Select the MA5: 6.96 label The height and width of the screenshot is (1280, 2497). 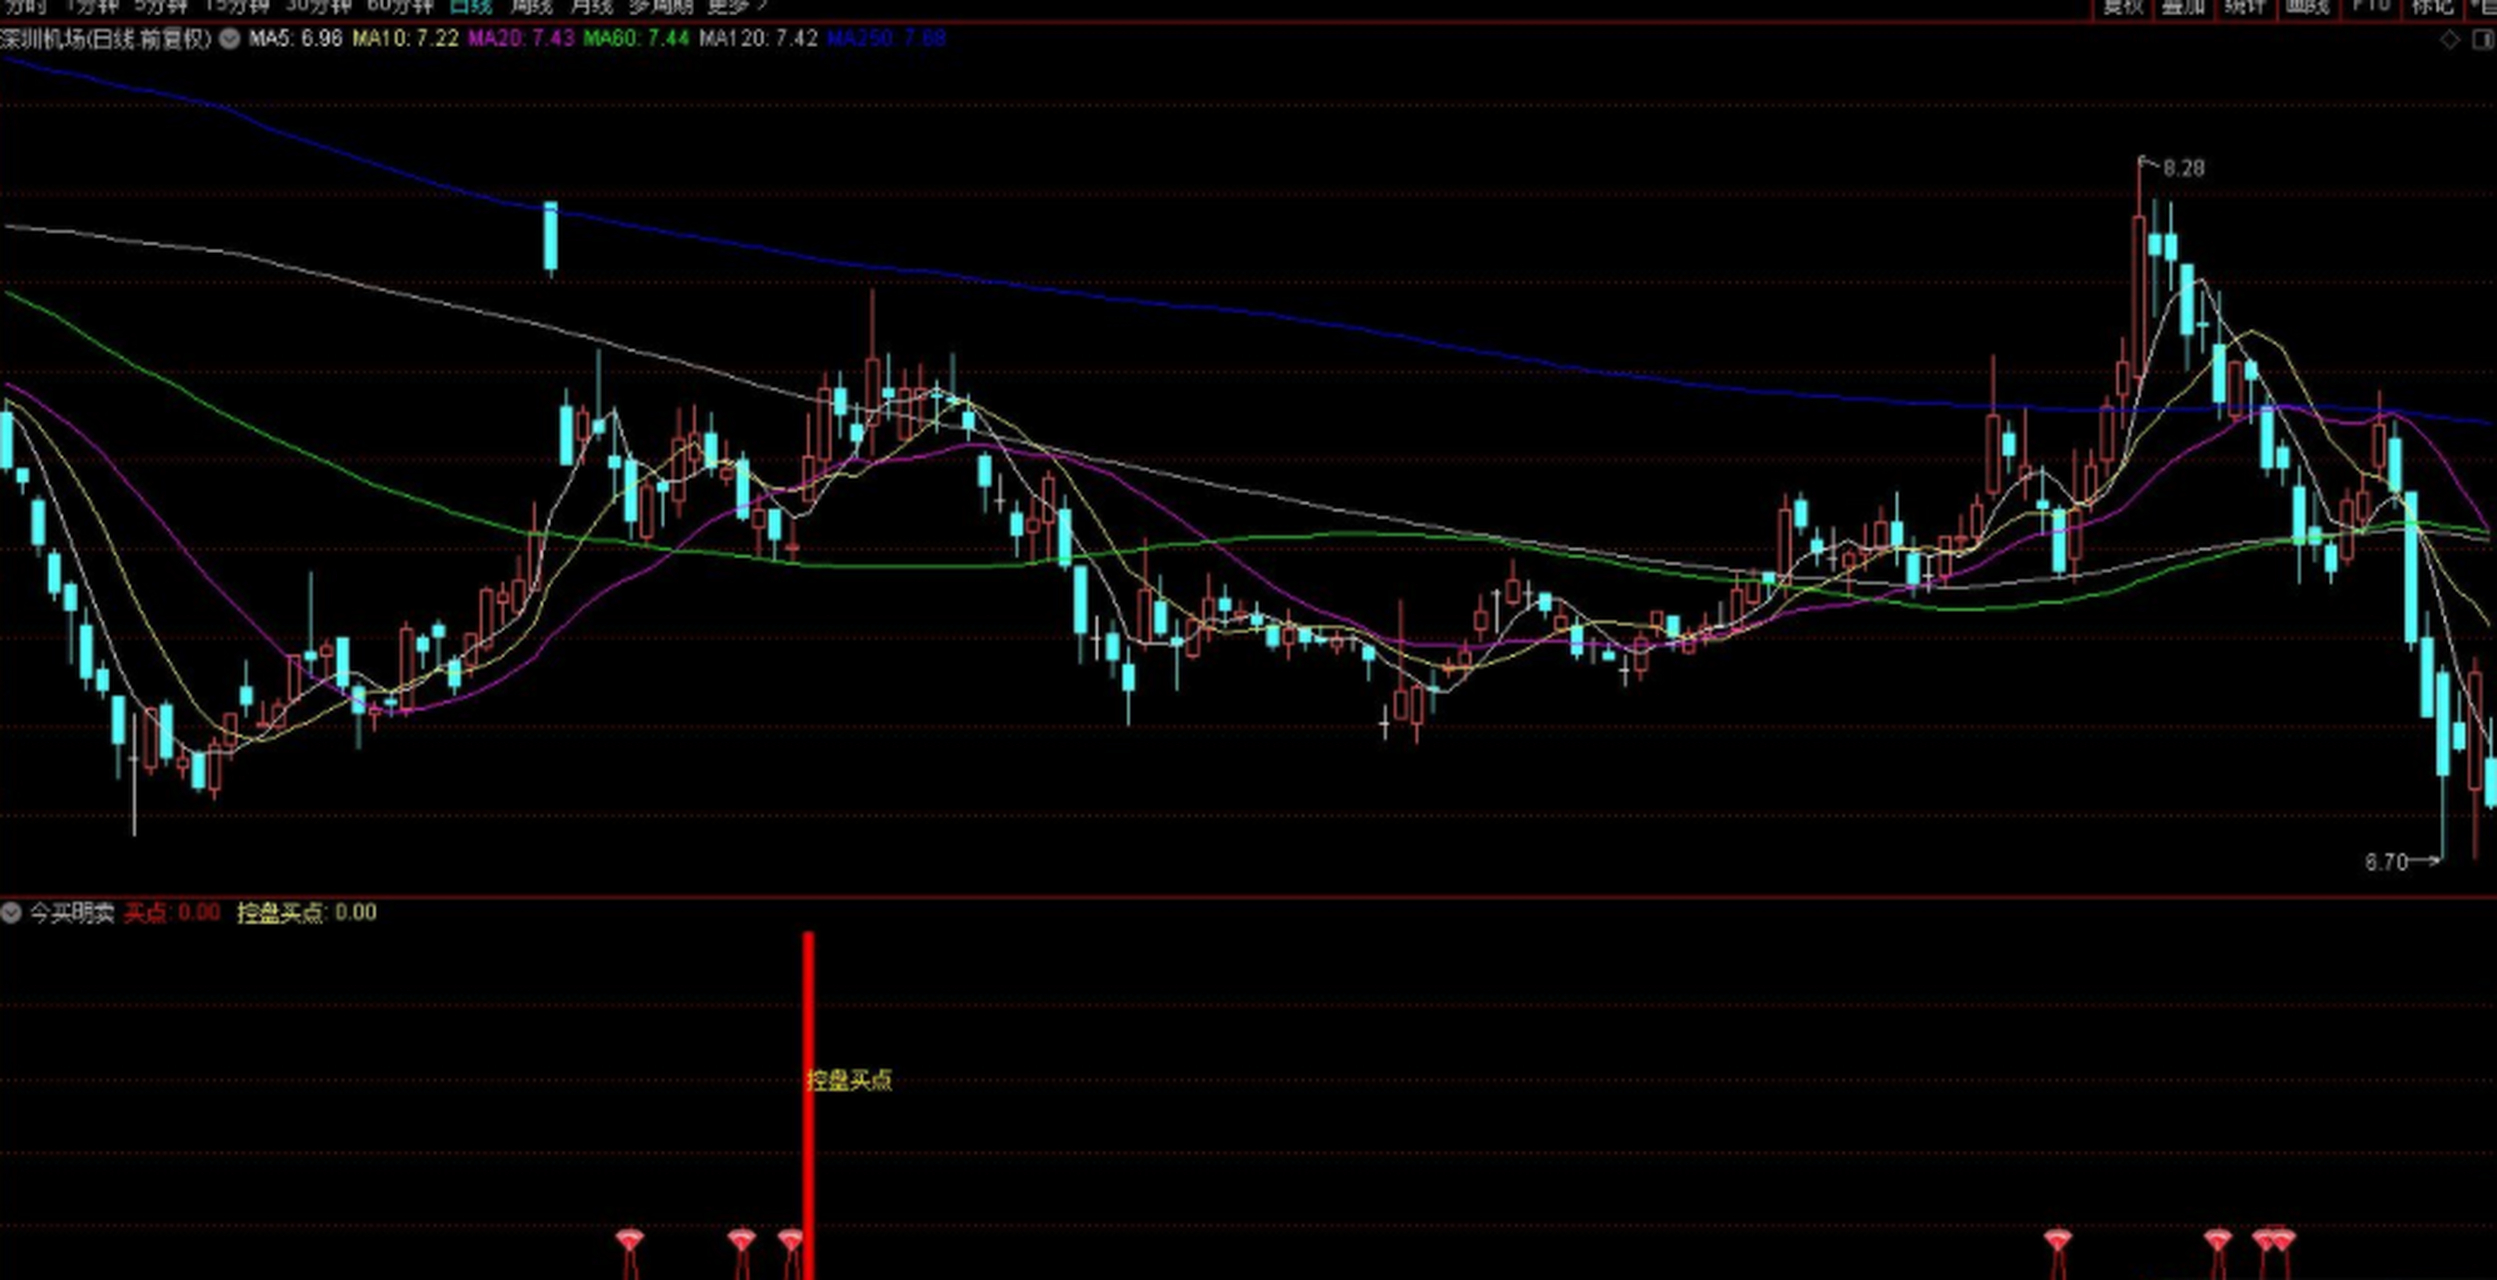(295, 39)
